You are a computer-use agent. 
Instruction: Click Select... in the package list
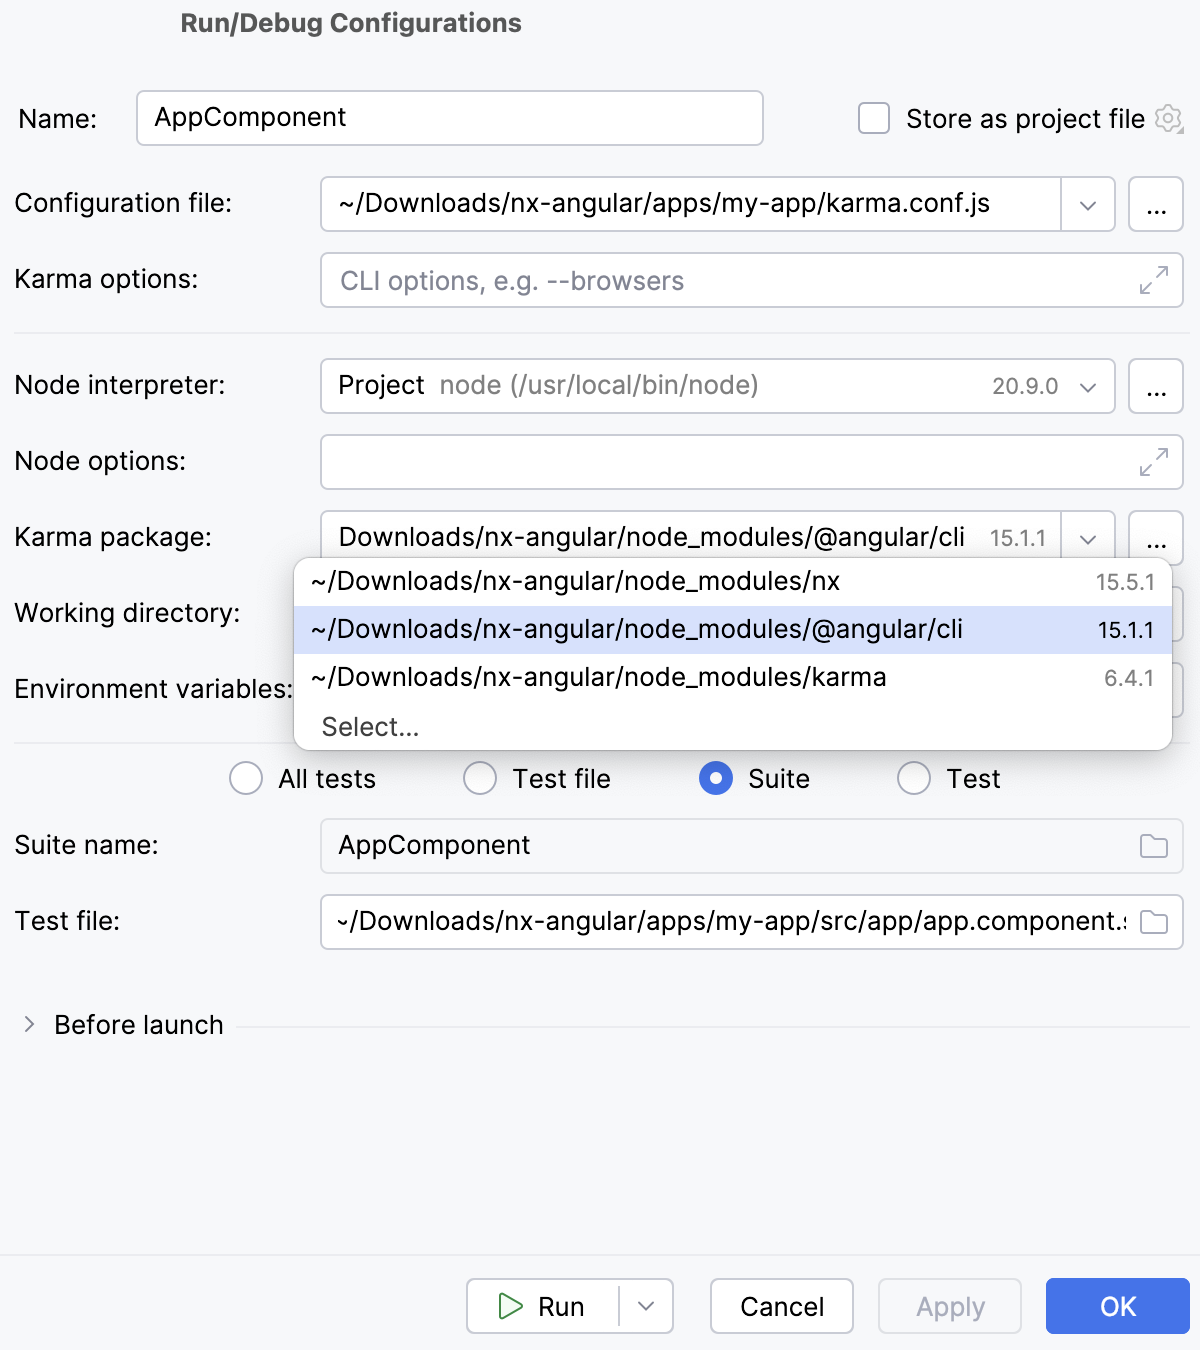tap(371, 726)
